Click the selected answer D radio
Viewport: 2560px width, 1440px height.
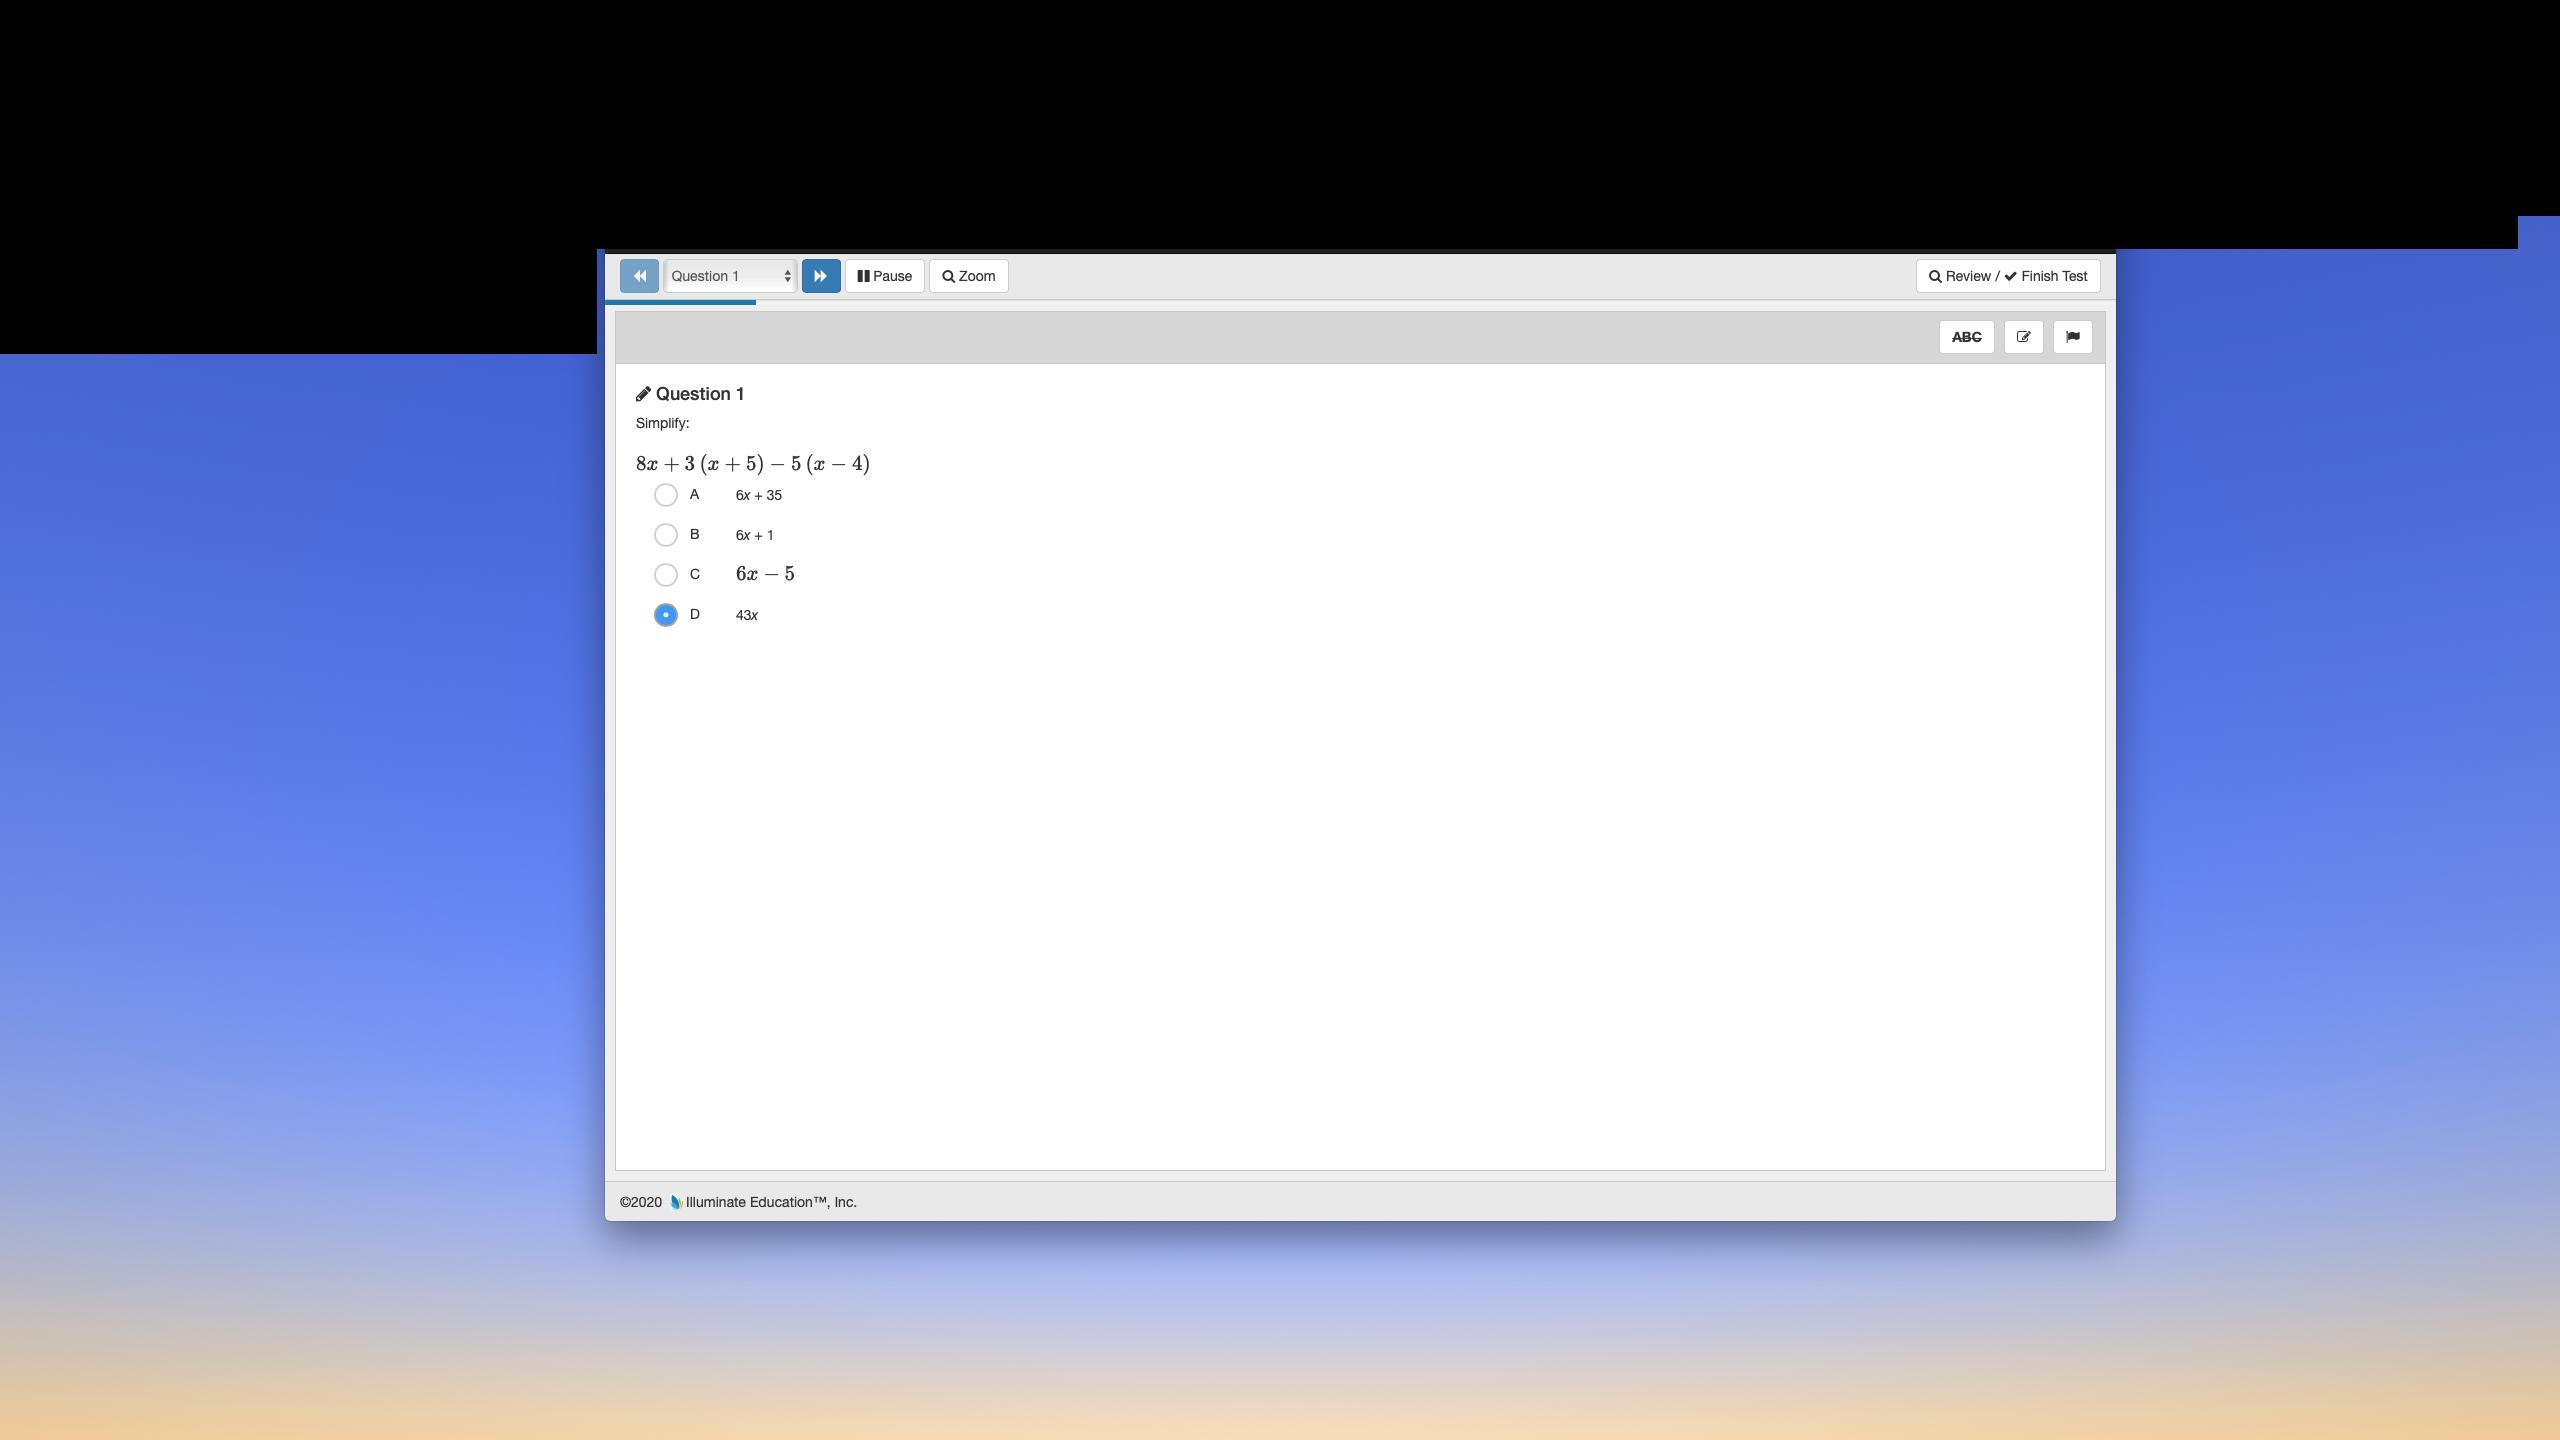[x=665, y=615]
